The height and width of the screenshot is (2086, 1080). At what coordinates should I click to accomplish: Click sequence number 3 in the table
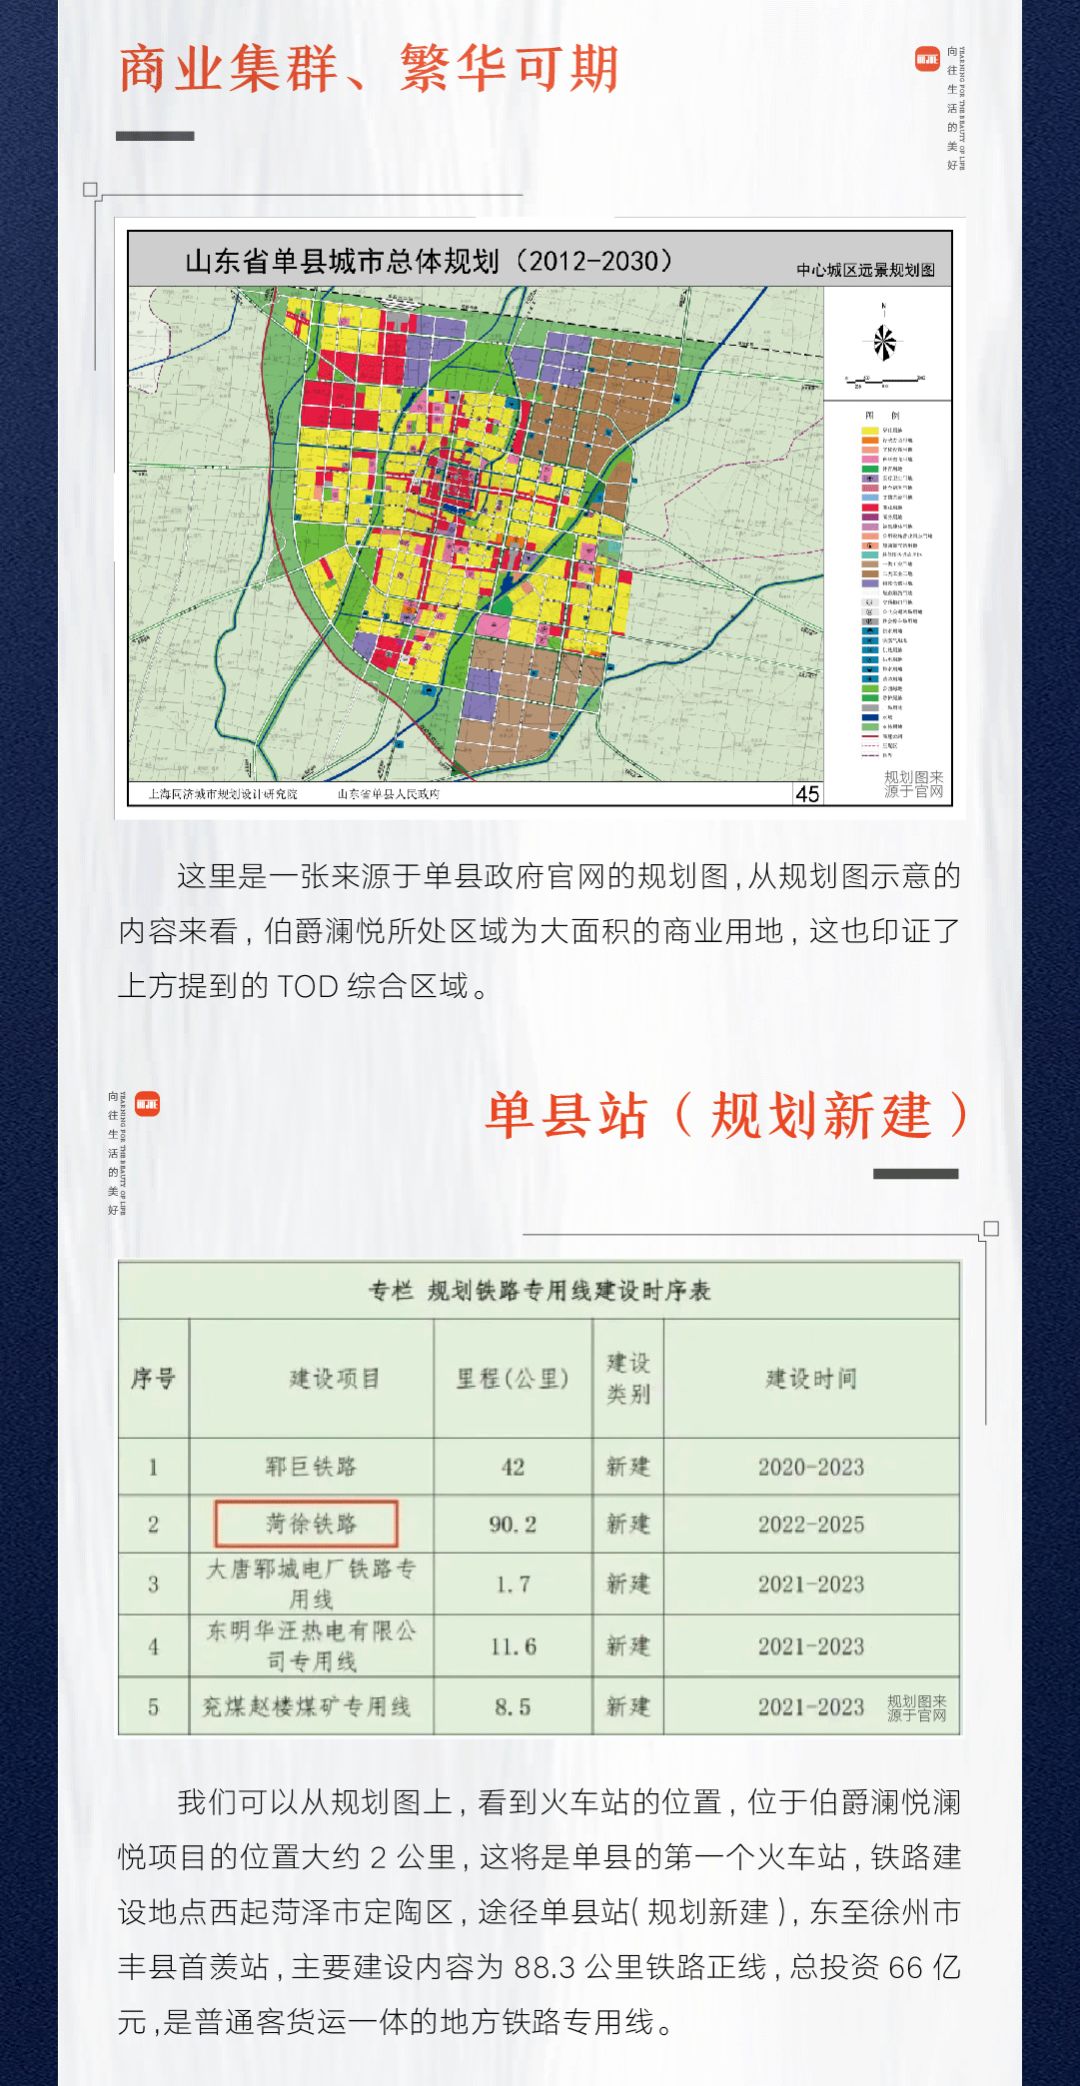(153, 1584)
